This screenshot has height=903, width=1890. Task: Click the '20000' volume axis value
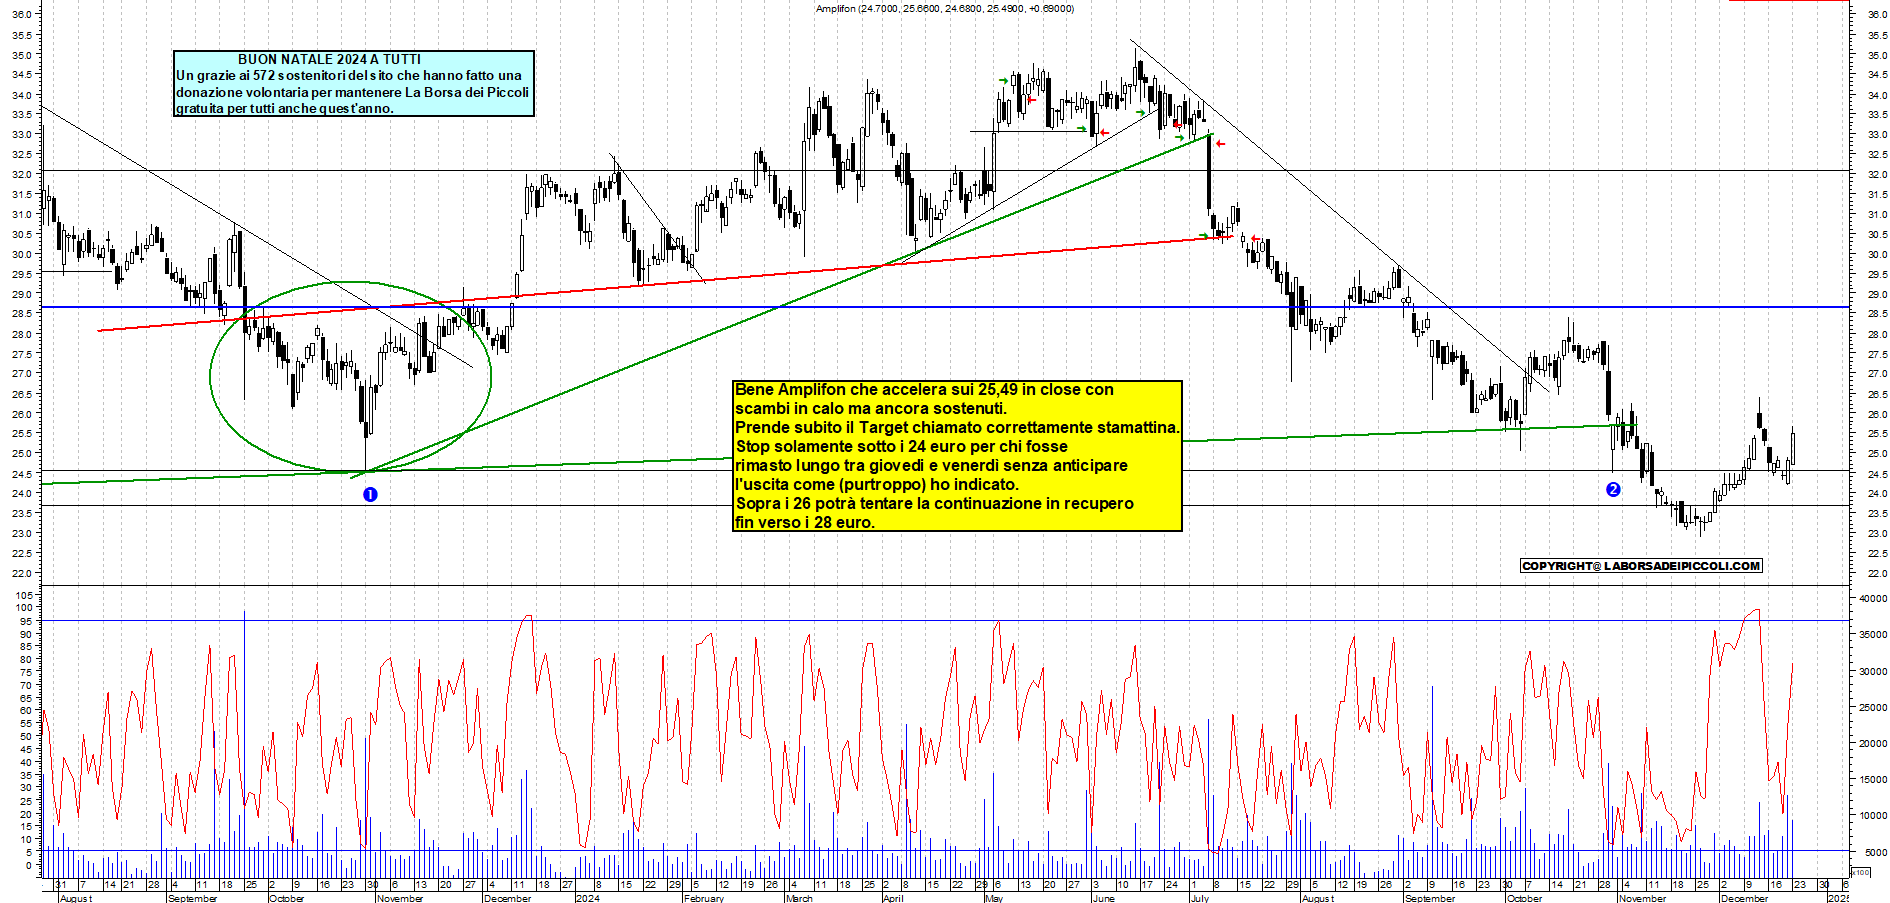1873,743
